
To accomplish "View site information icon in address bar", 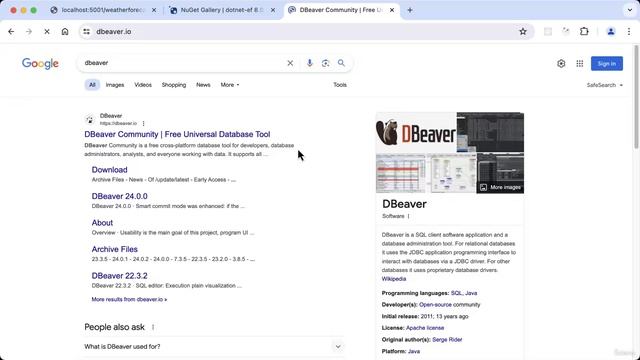I will click(86, 31).
